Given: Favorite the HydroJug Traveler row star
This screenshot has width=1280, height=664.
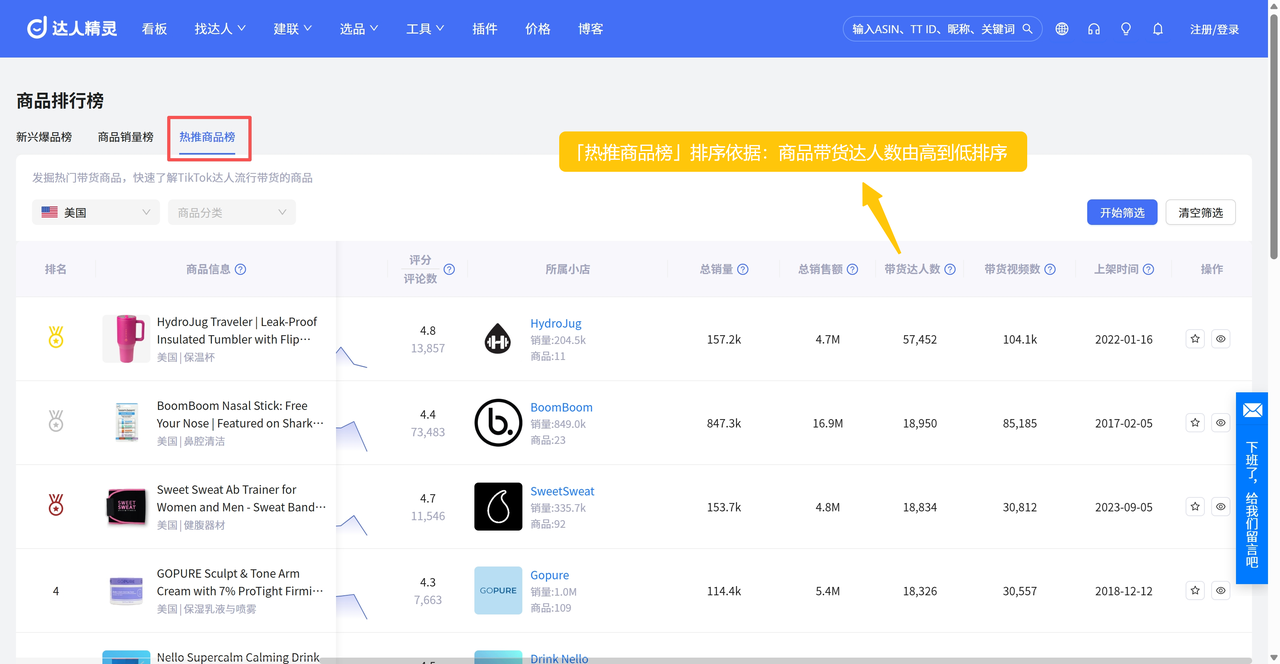Looking at the screenshot, I should point(1195,339).
